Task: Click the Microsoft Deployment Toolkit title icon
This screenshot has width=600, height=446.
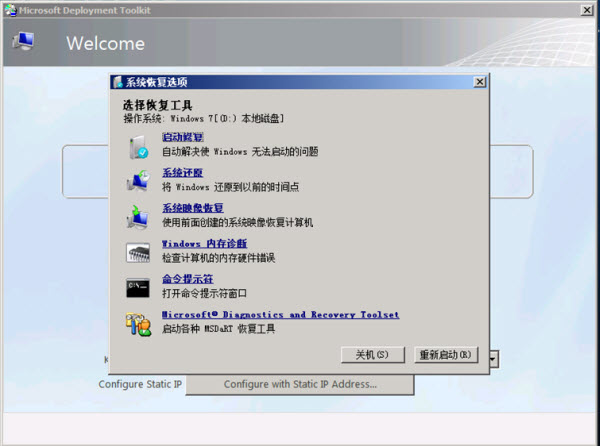Action: pos(11,10)
